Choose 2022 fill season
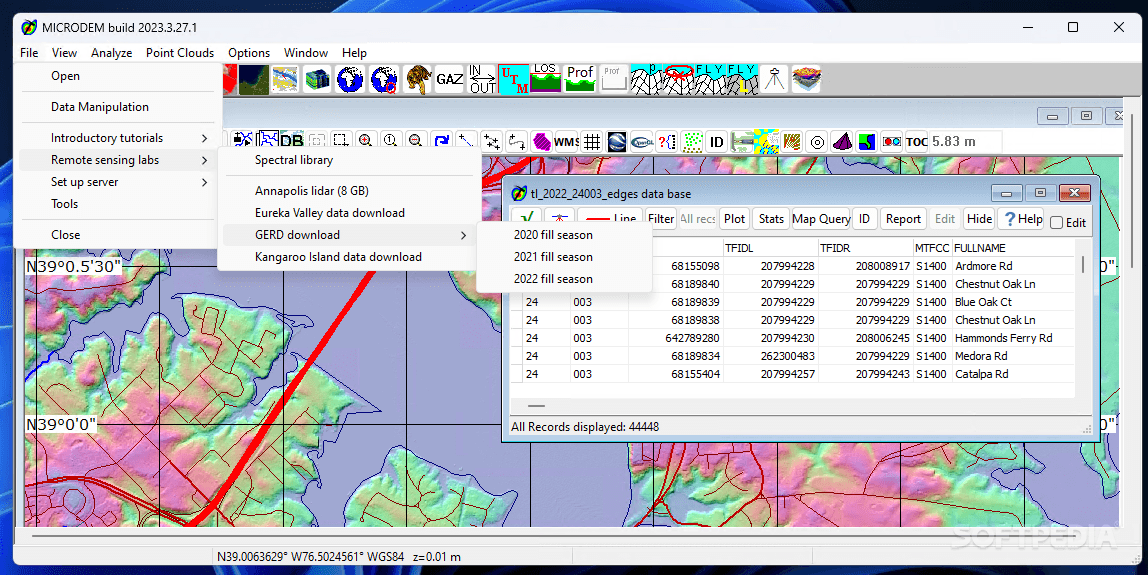This screenshot has width=1148, height=575. [564, 278]
